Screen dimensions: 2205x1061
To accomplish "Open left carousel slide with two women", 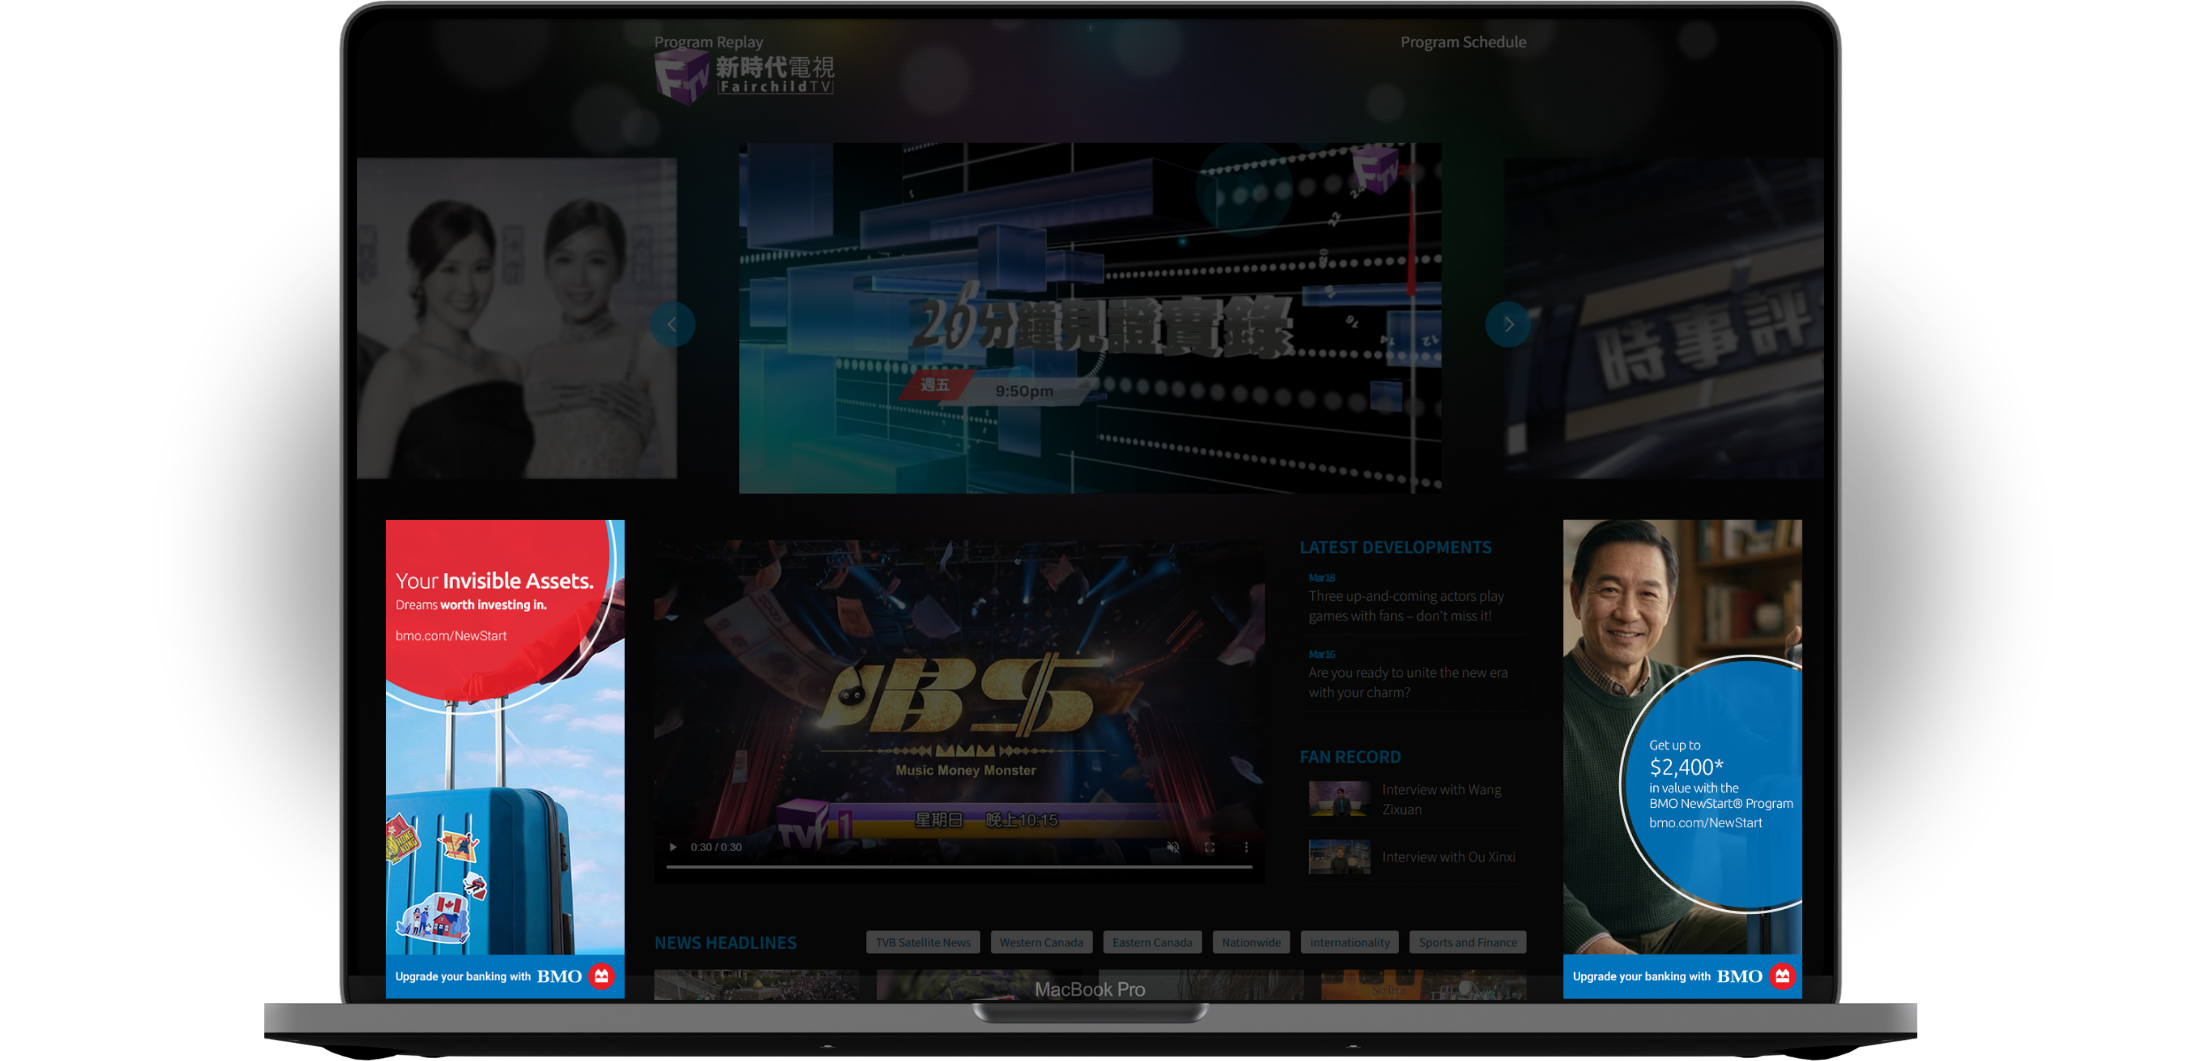I will pos(517,318).
